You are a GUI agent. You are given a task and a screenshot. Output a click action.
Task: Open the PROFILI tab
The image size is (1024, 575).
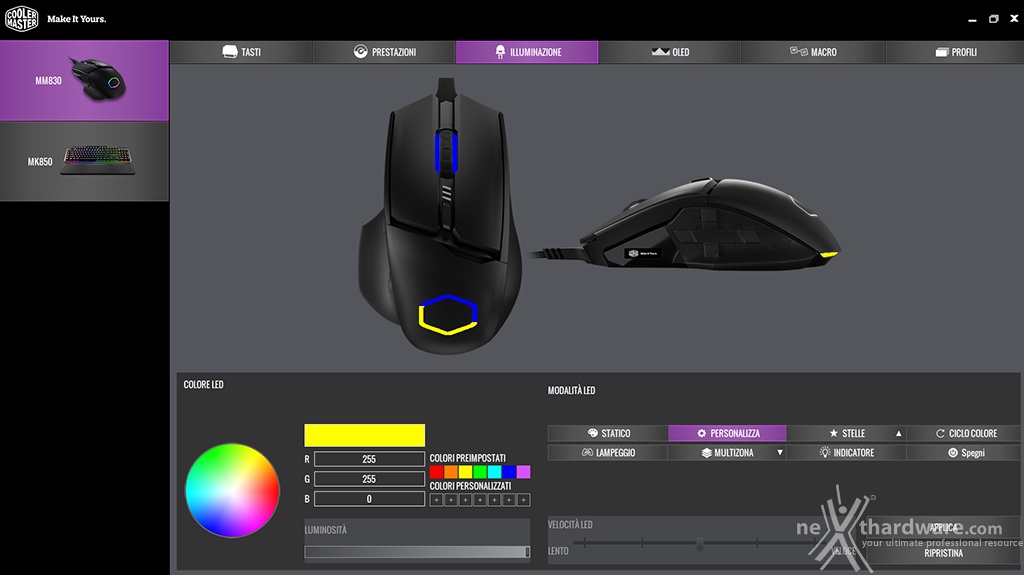(x=955, y=52)
